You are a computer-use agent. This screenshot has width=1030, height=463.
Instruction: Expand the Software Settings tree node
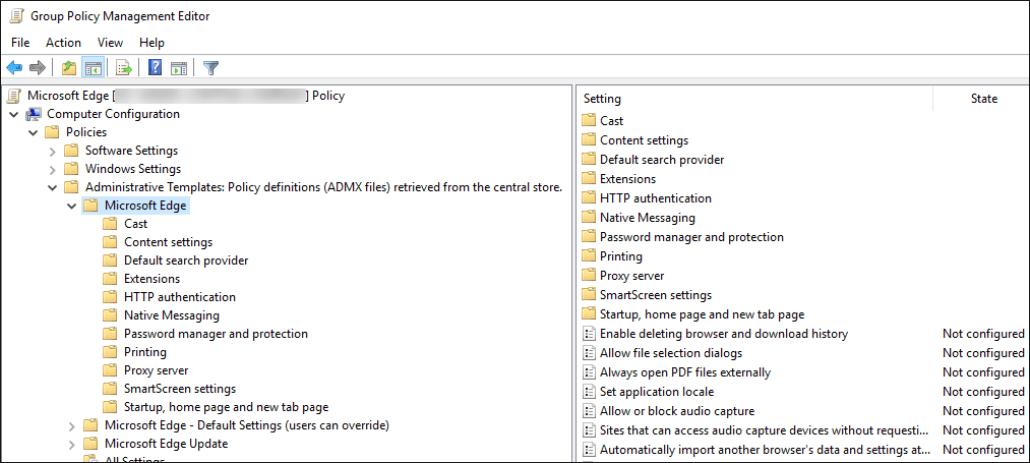tap(52, 151)
